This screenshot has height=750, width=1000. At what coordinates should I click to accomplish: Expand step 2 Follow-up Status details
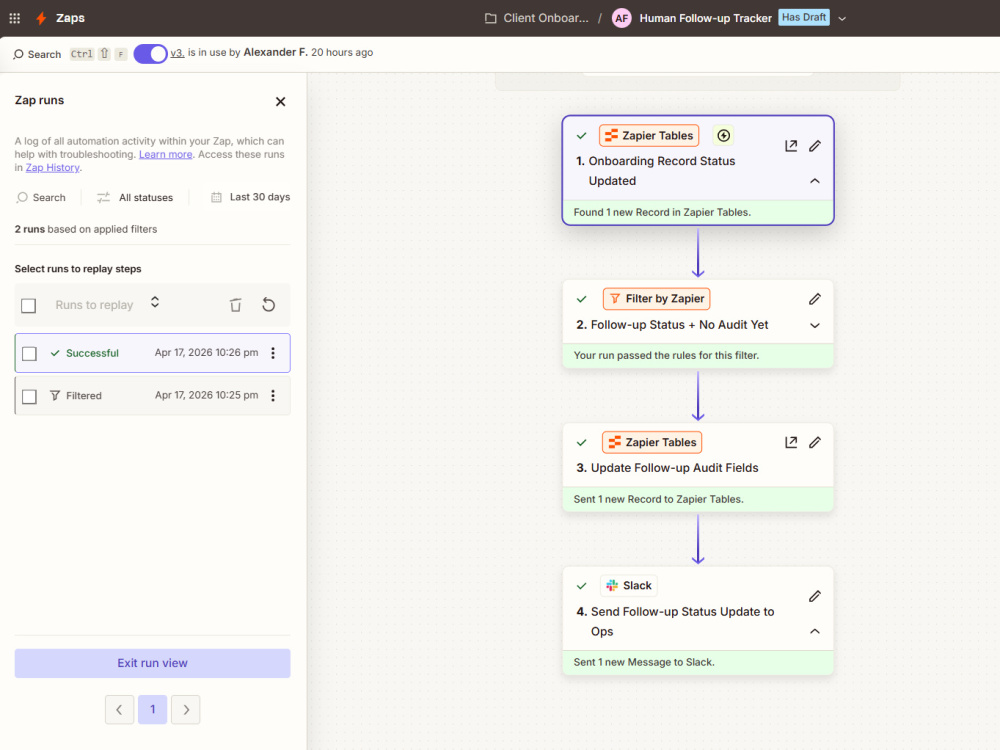[x=814, y=325]
